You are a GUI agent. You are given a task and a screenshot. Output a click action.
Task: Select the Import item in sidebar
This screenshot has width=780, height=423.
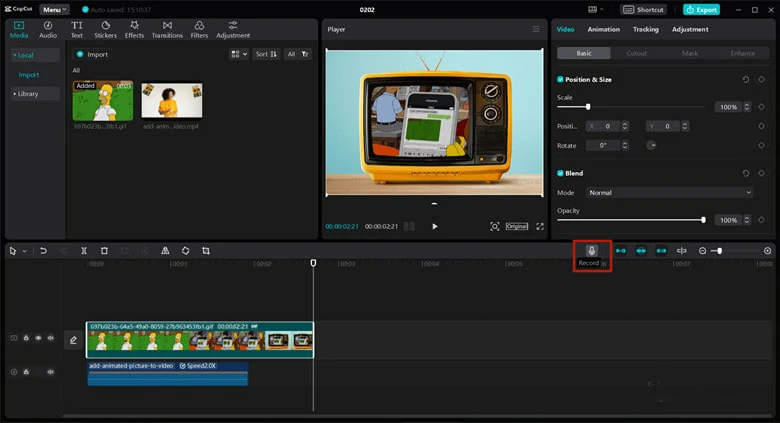[x=28, y=75]
